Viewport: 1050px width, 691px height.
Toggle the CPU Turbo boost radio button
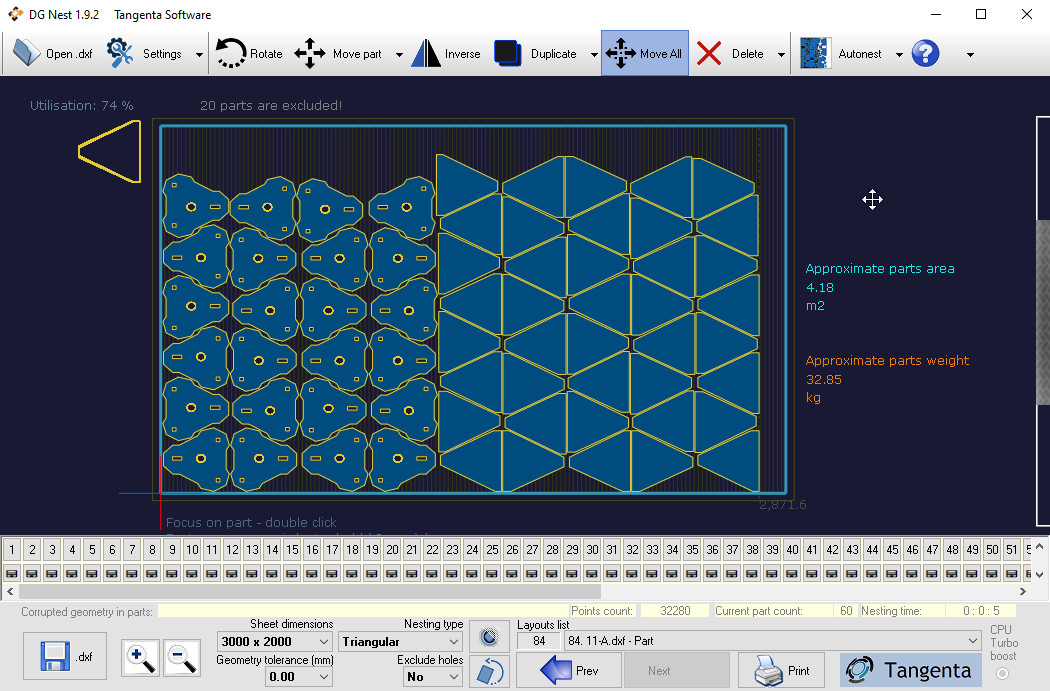(1002, 674)
